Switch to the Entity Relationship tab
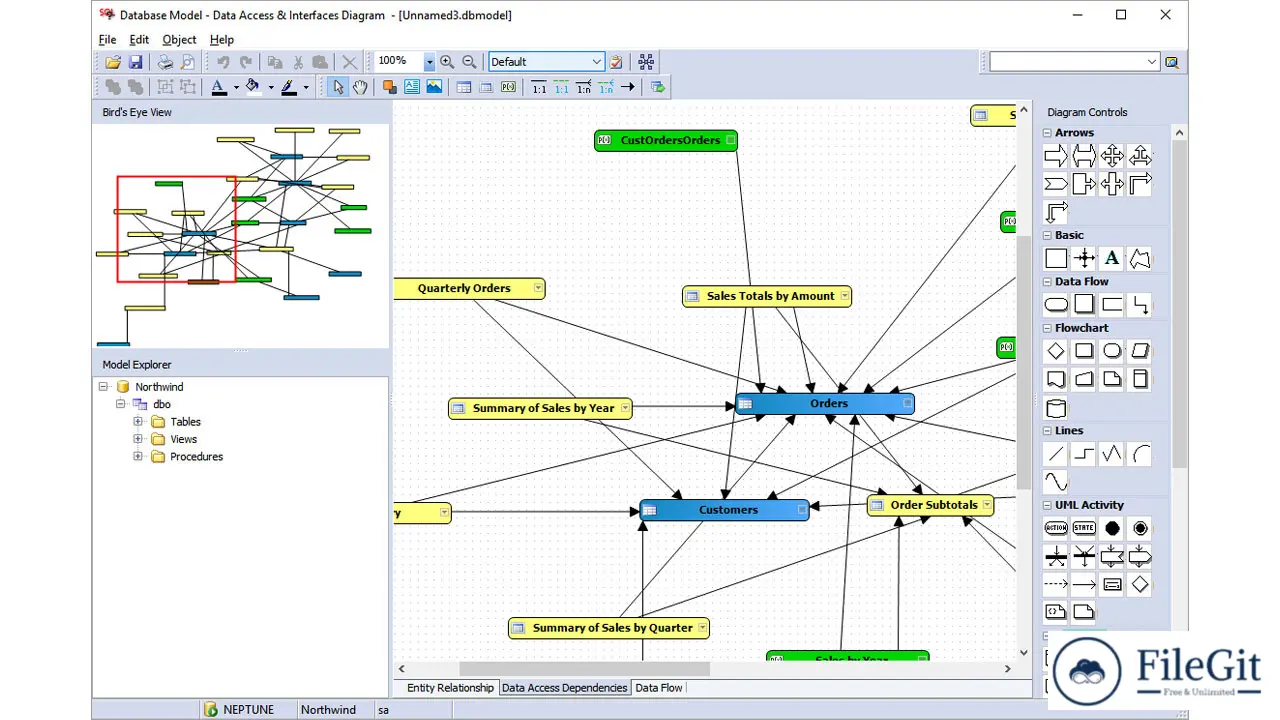Viewport: 1280px width, 720px height. point(450,688)
